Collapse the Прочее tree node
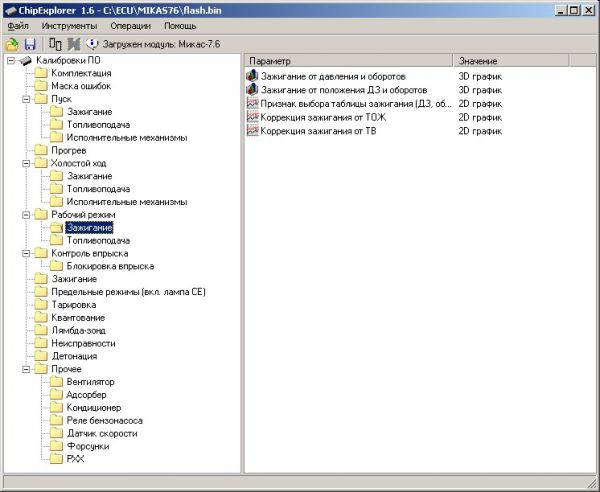The image size is (600, 492). [x=26, y=369]
